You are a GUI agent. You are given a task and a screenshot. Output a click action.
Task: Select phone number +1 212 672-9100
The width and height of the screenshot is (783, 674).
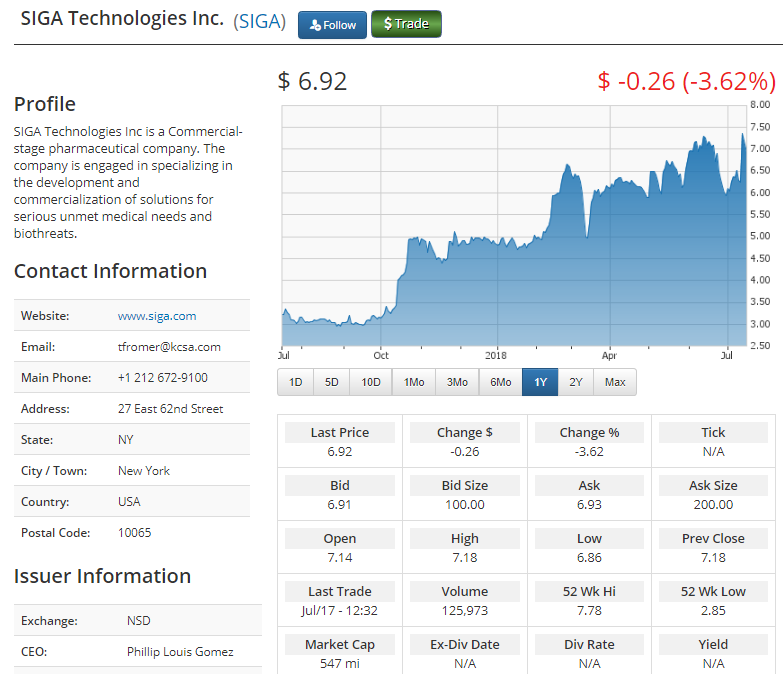point(163,378)
